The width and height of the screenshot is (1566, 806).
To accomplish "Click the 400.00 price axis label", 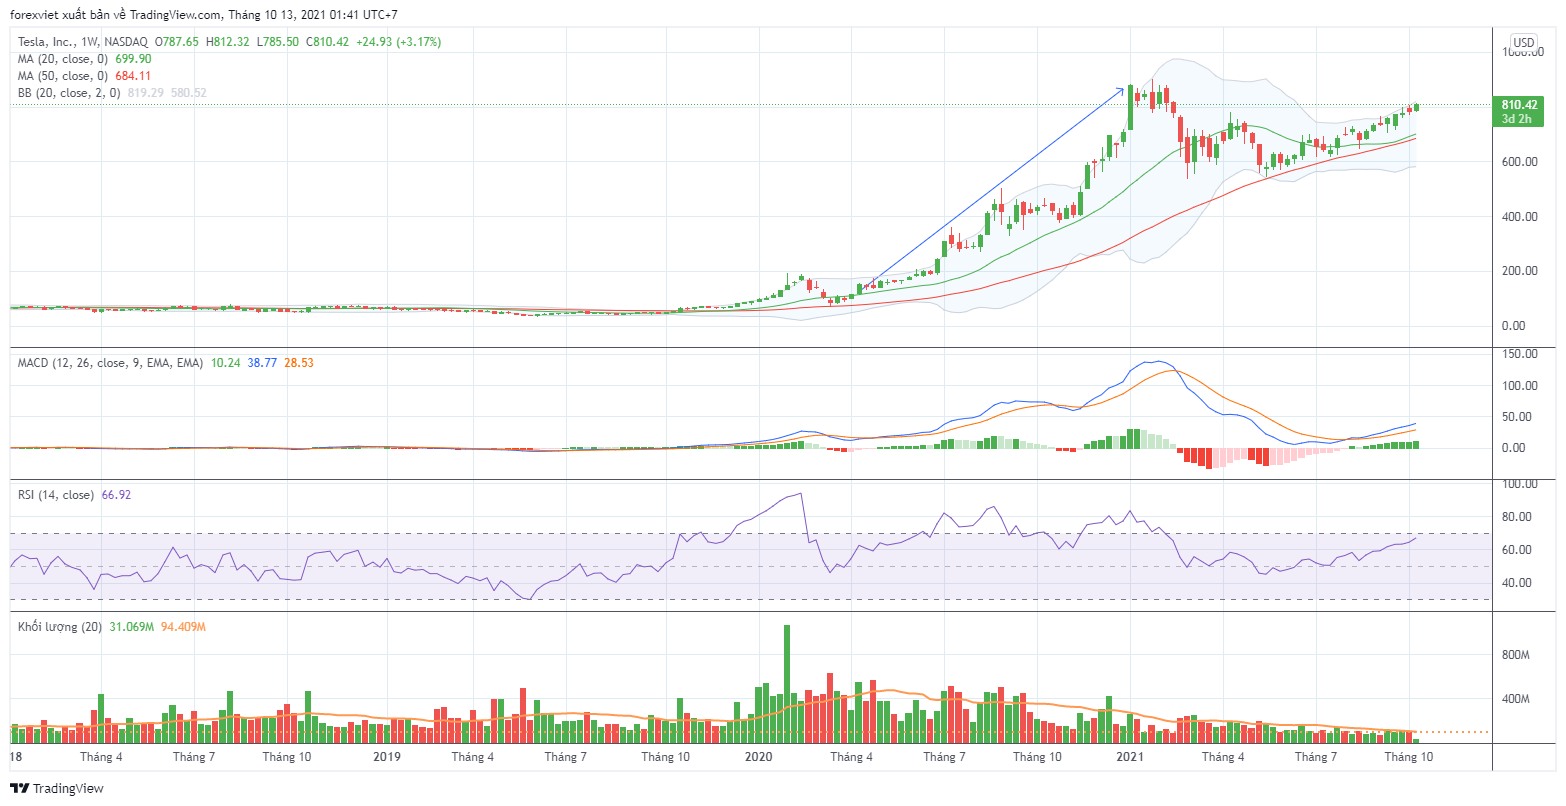I will click(x=1519, y=217).
